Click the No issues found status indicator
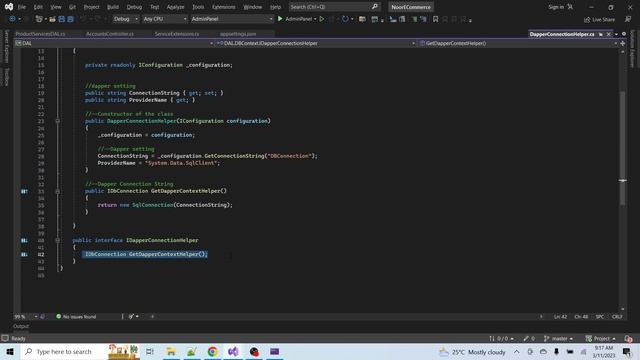Image resolution: width=640 pixels, height=360 pixels. [76, 316]
